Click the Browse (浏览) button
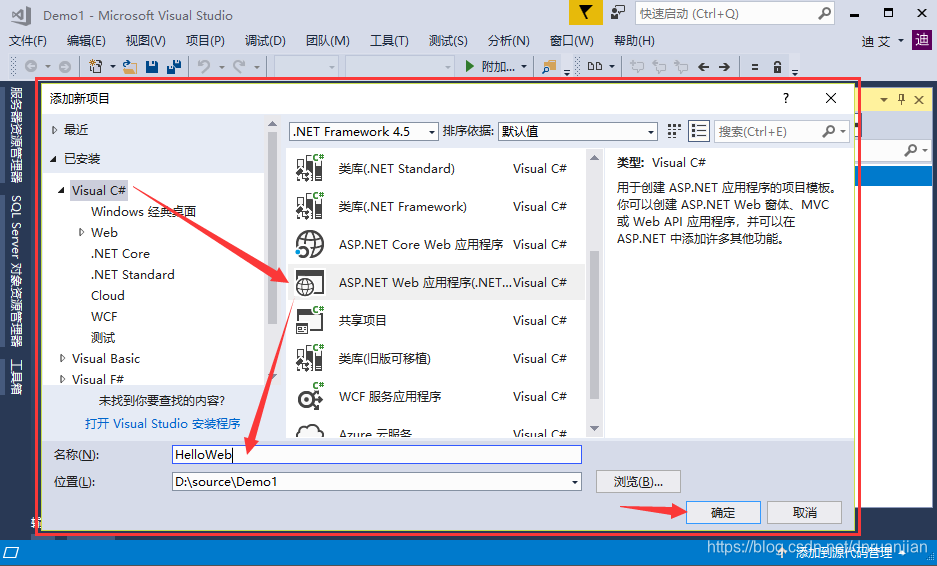 click(638, 482)
